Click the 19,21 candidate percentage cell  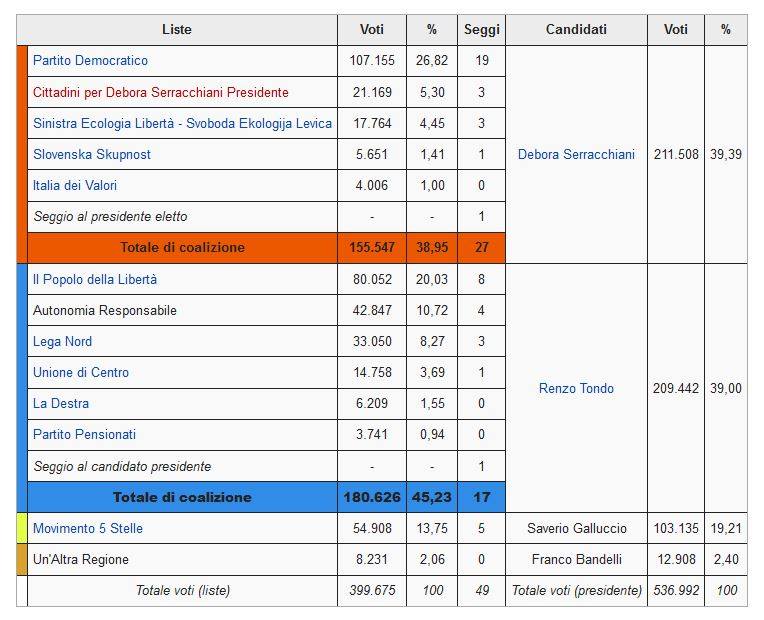pos(726,528)
